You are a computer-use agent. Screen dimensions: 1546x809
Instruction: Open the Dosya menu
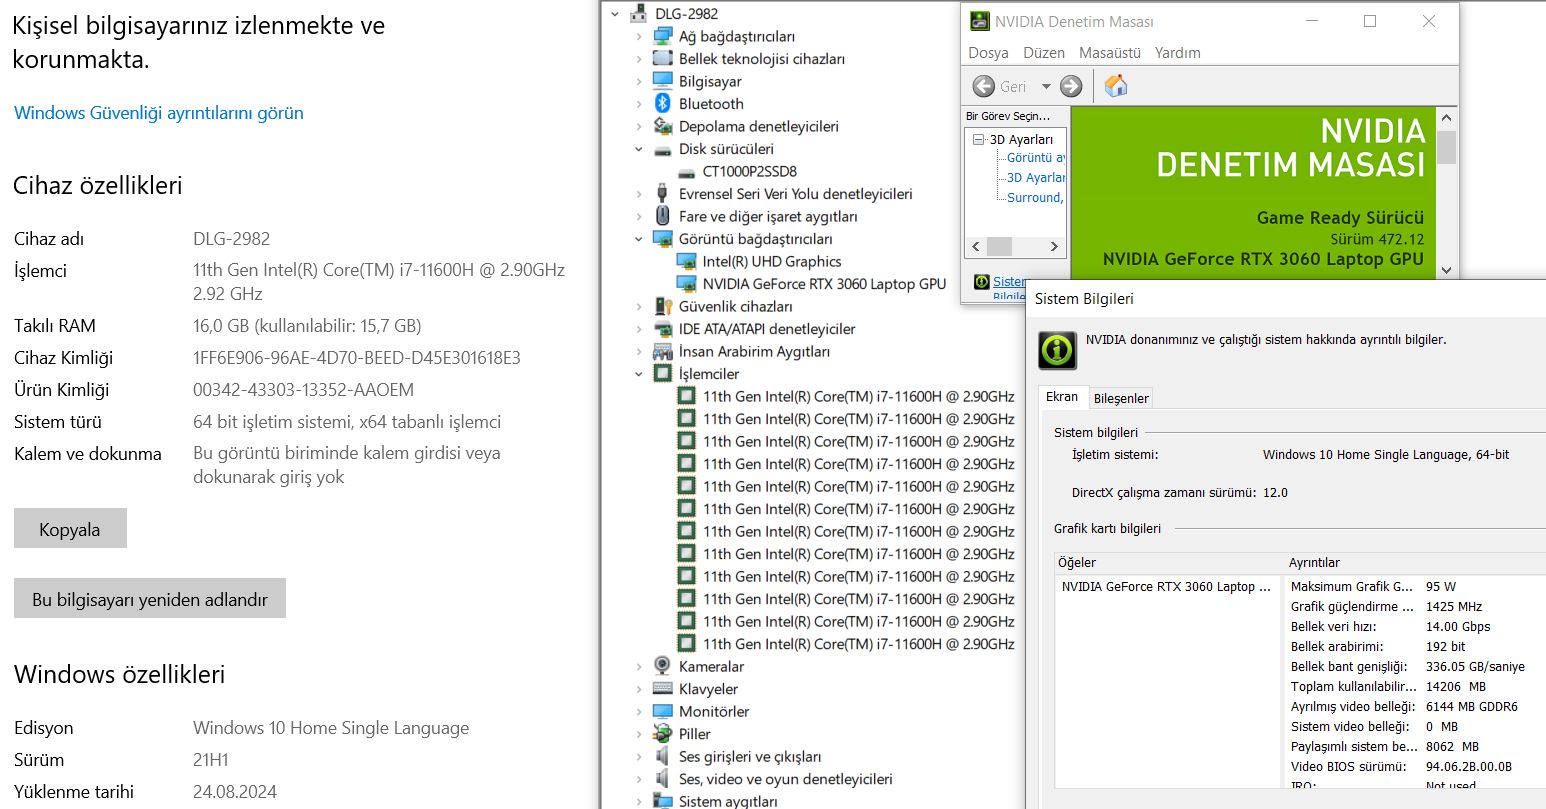pos(988,52)
